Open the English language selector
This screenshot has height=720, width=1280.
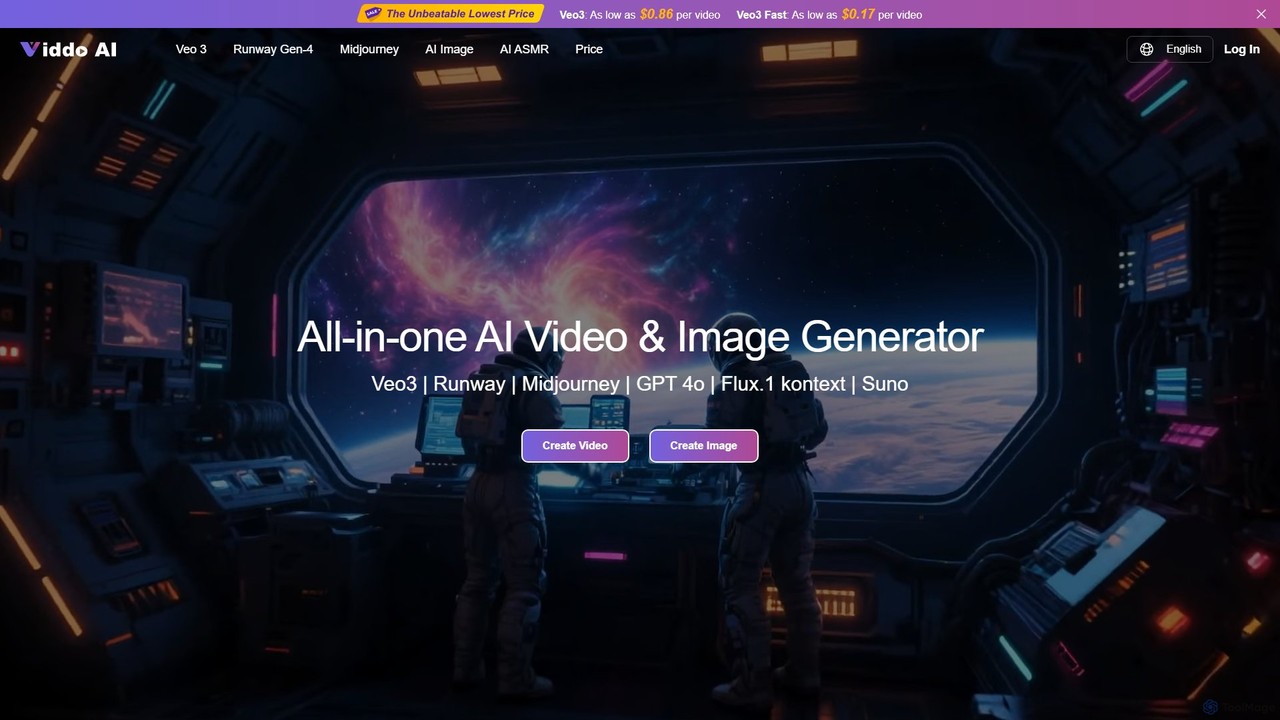(1170, 49)
